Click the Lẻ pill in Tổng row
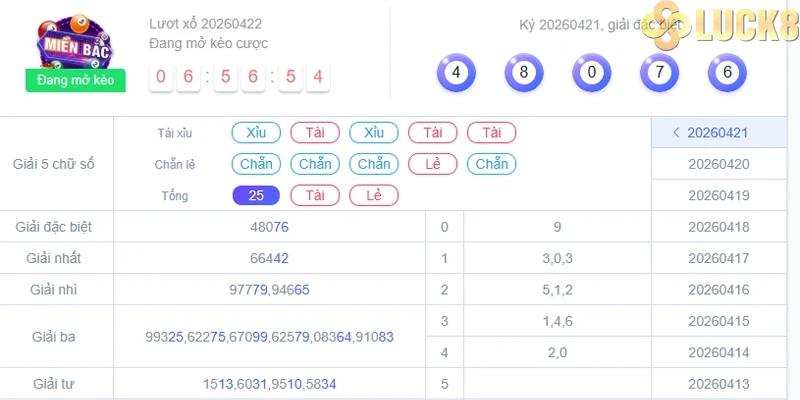This screenshot has height=400, width=800. tap(374, 195)
